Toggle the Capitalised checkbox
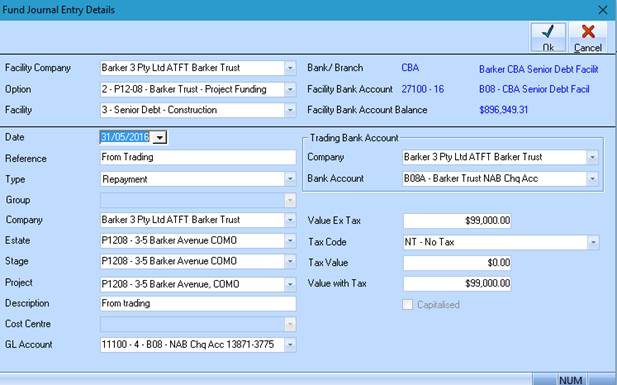The image size is (617, 385). point(408,305)
